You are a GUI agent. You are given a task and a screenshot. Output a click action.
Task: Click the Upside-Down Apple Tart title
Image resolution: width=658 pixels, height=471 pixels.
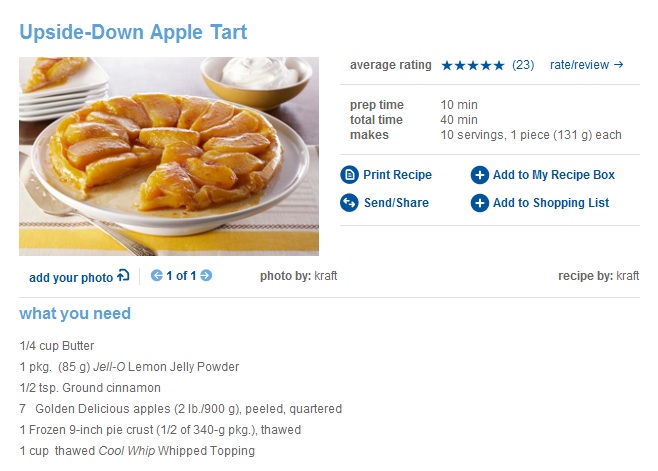click(x=133, y=32)
